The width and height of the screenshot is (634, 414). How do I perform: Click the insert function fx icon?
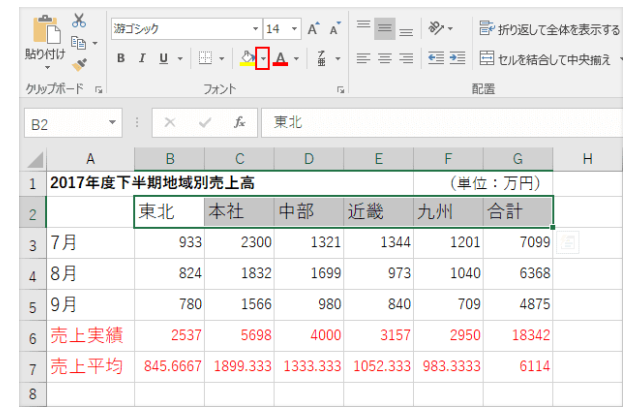239,123
